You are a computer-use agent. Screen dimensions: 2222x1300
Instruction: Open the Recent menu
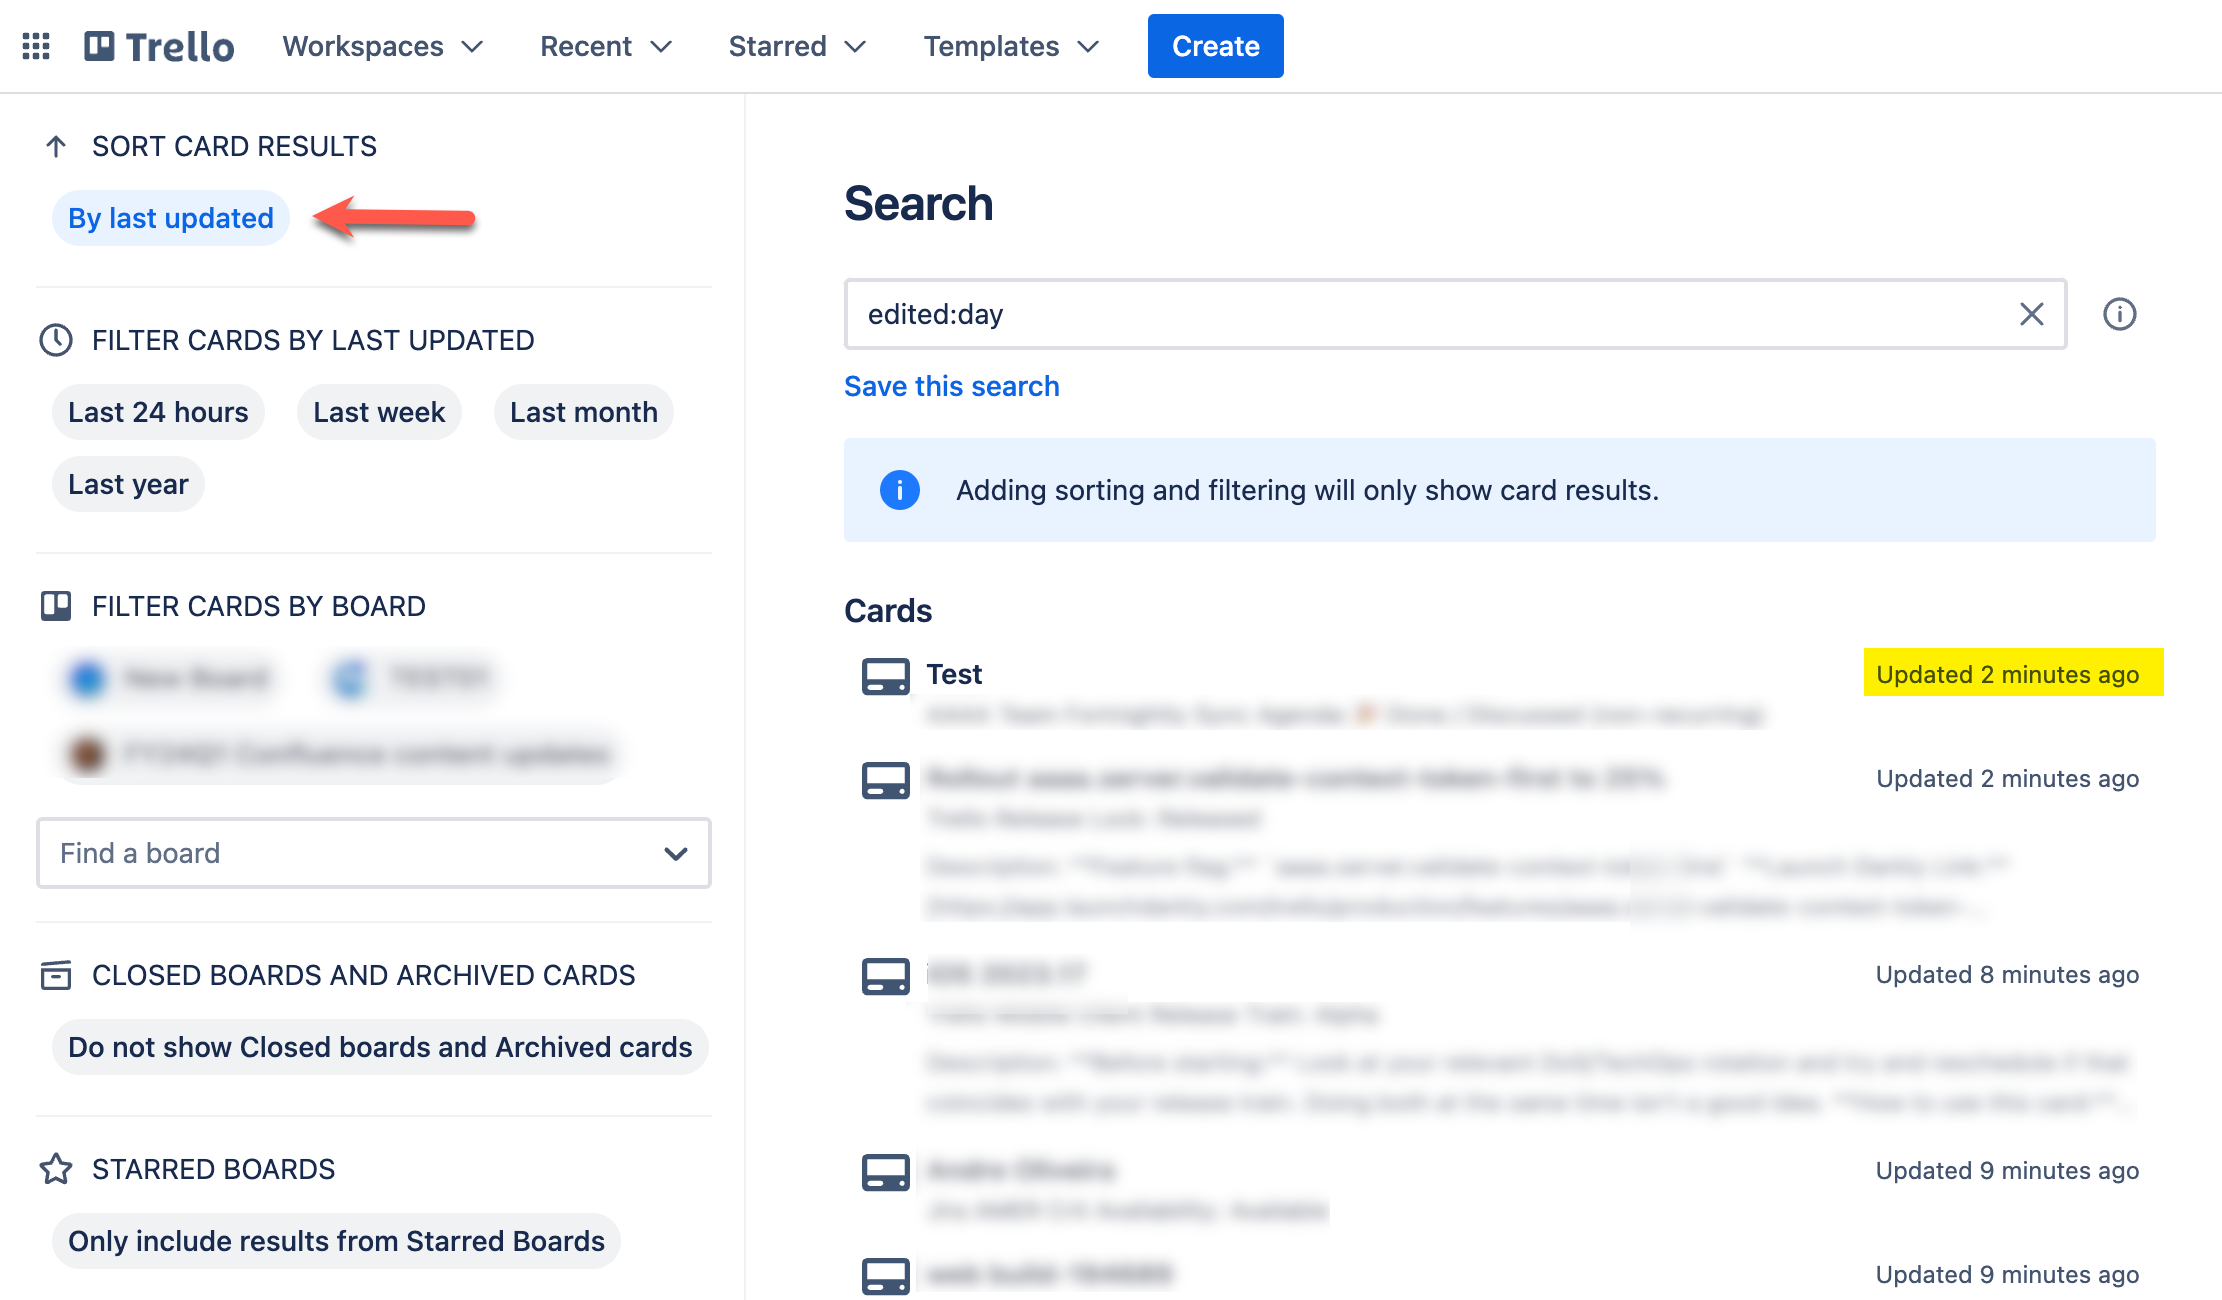click(606, 46)
